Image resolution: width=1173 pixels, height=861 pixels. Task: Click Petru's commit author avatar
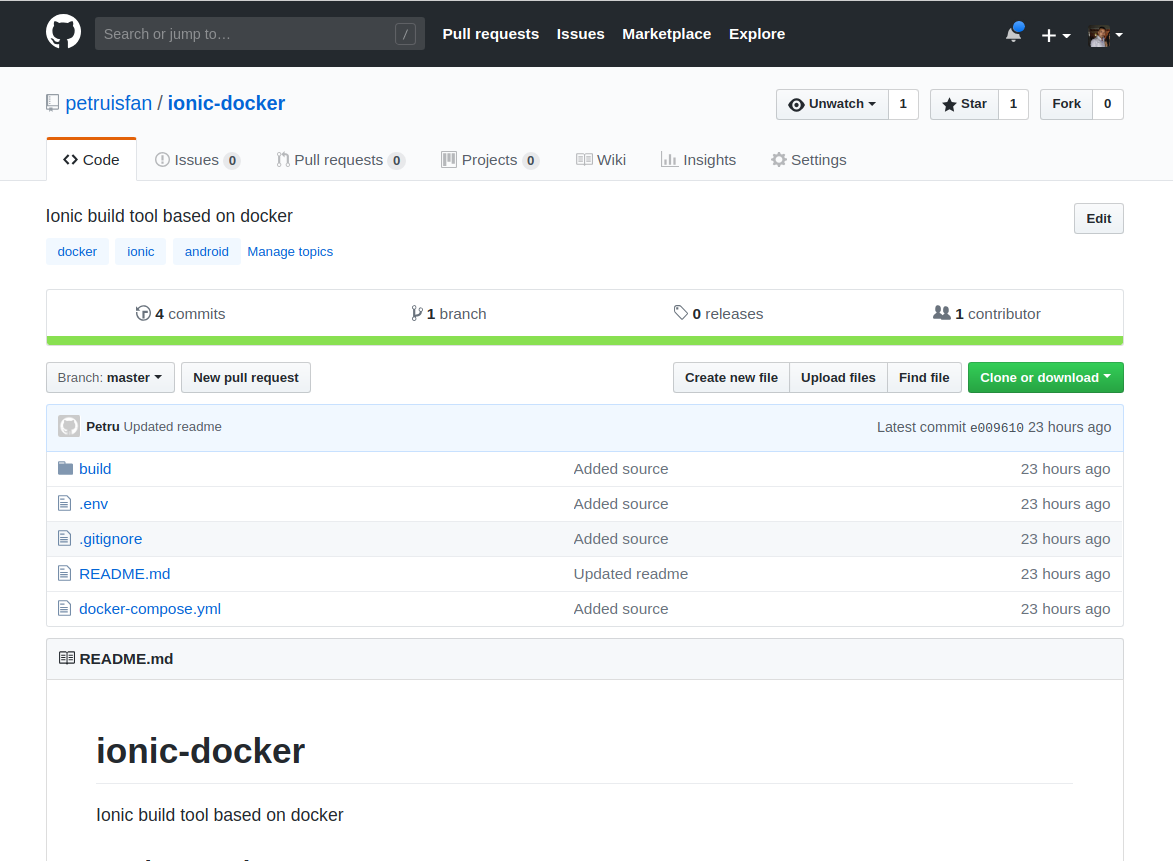click(x=69, y=426)
